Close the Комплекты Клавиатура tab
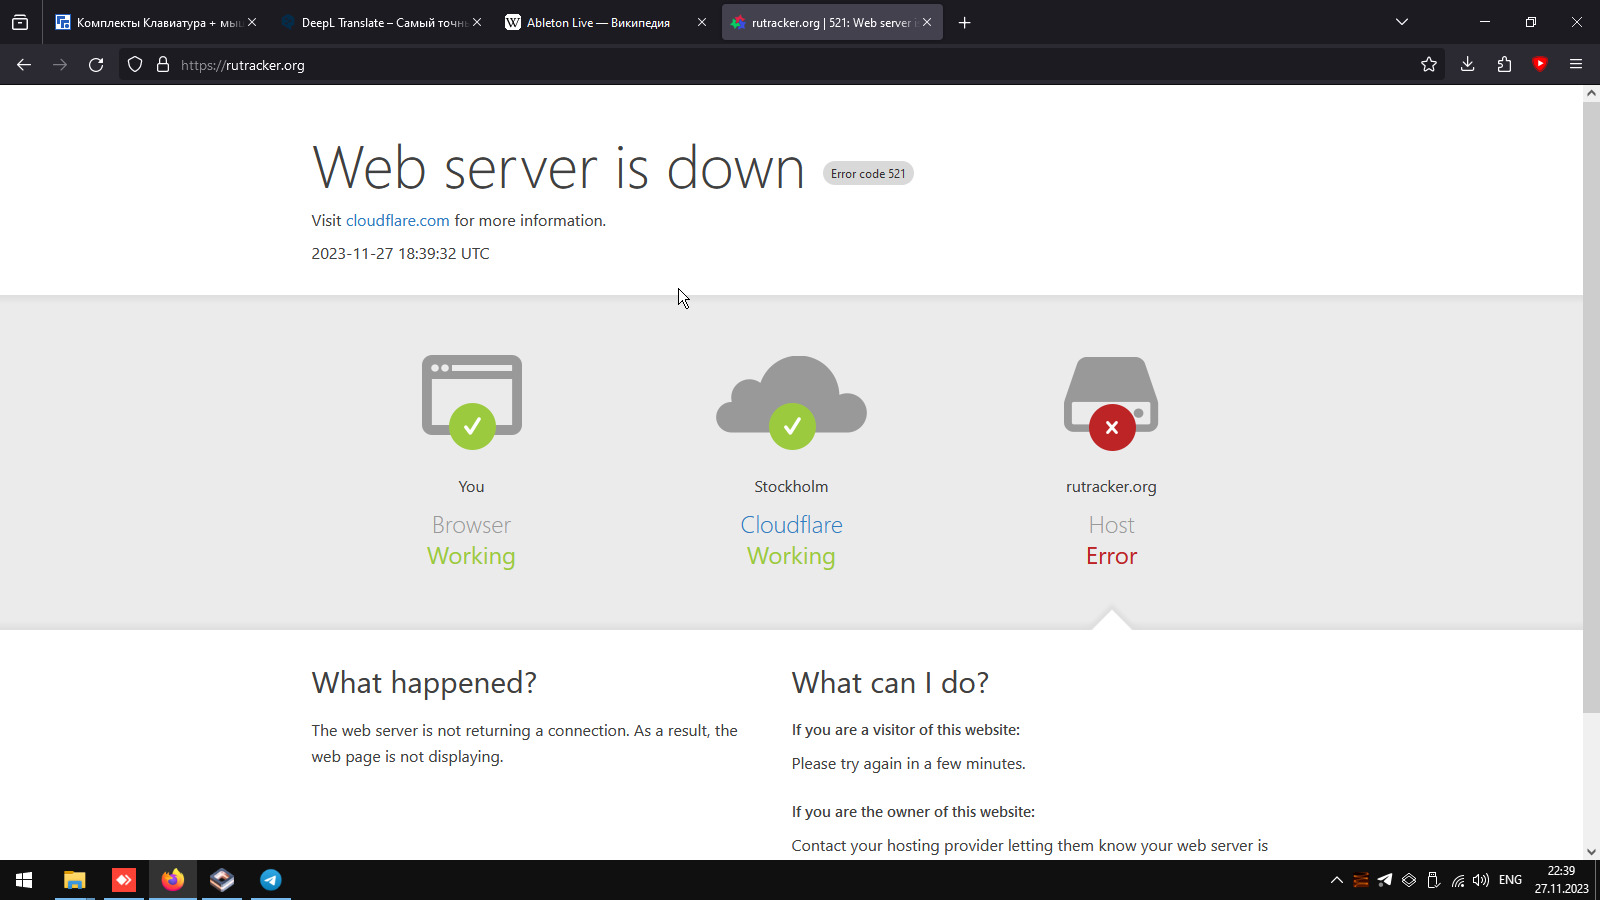 tap(252, 22)
